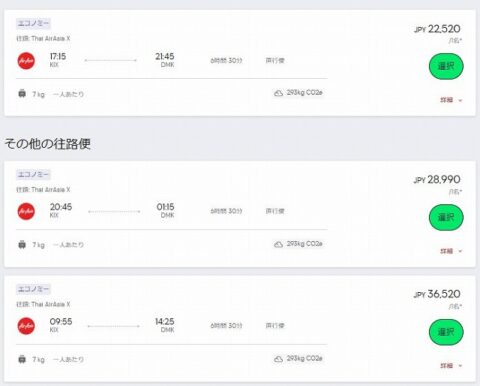Click CO2 cloud icon on second flight
The width and height of the screenshot is (480, 386).
click(278, 244)
